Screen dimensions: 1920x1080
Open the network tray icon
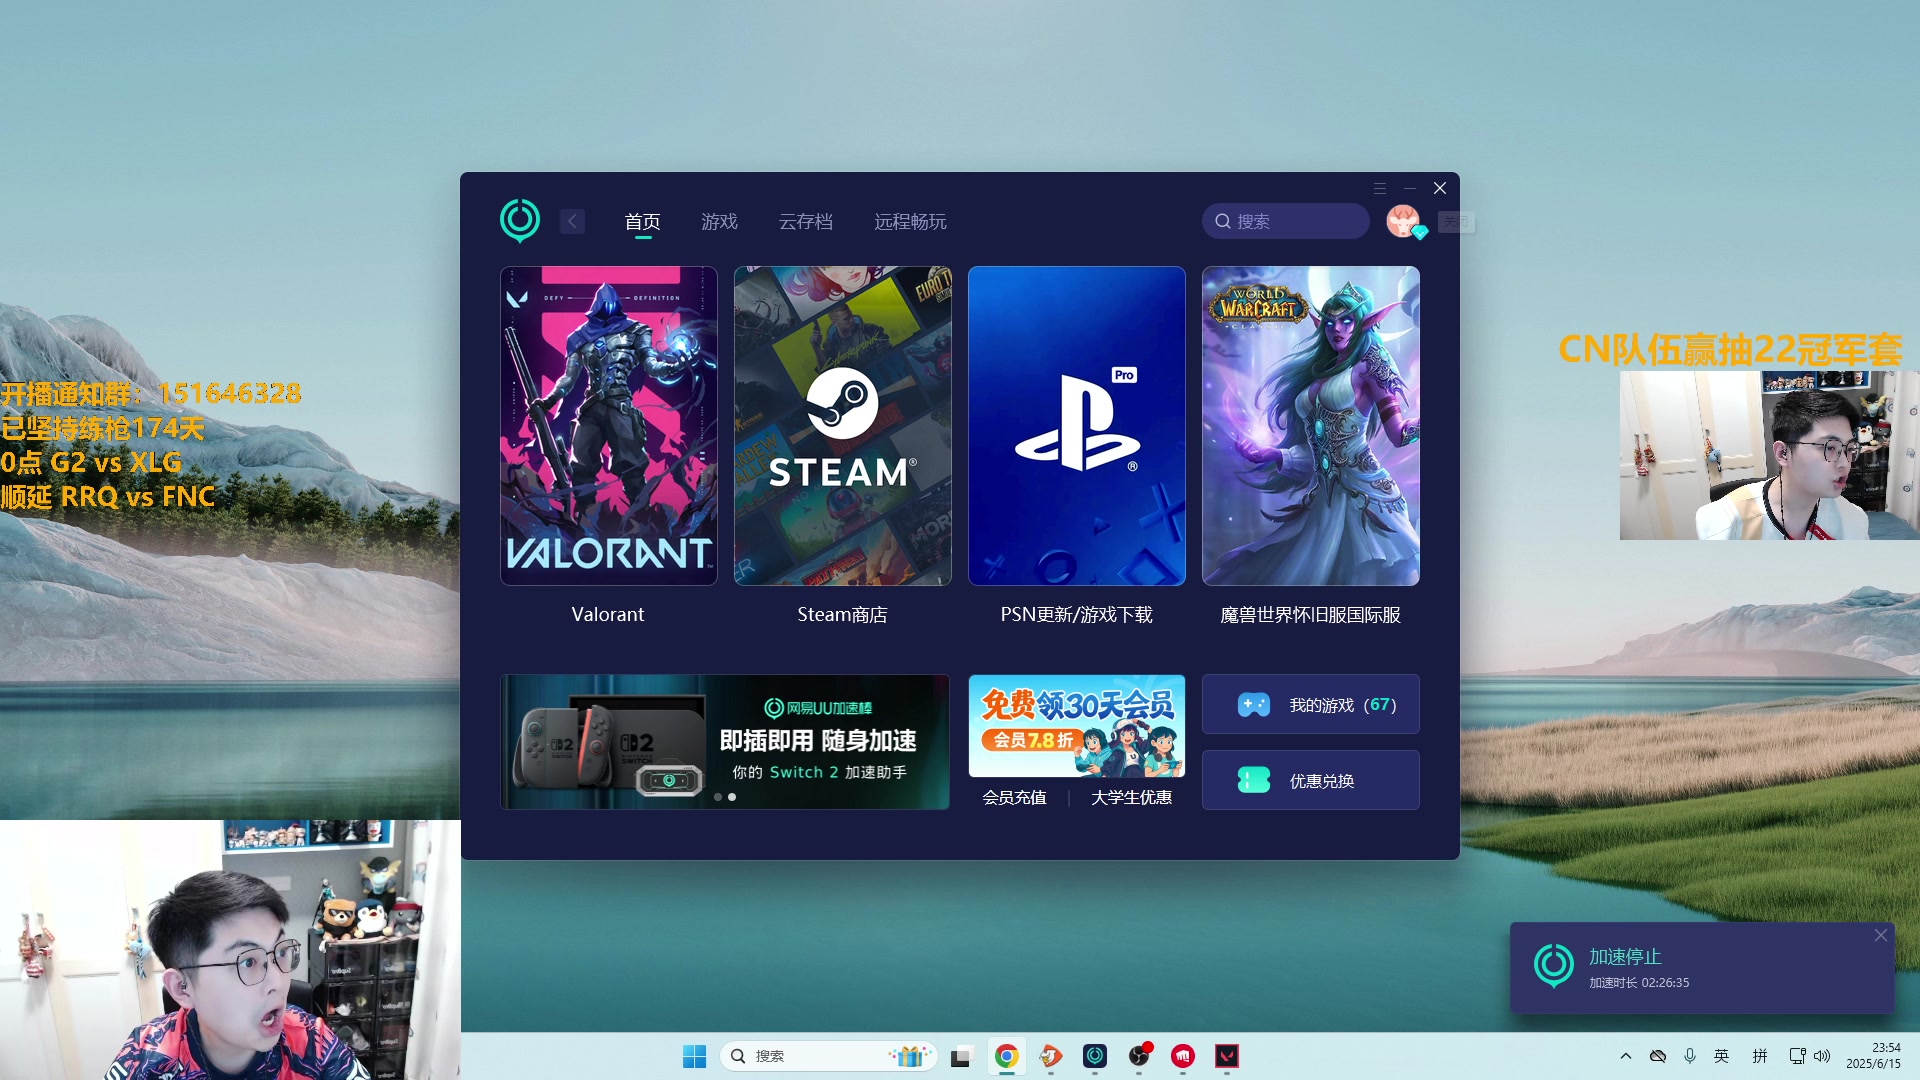pos(1797,1056)
